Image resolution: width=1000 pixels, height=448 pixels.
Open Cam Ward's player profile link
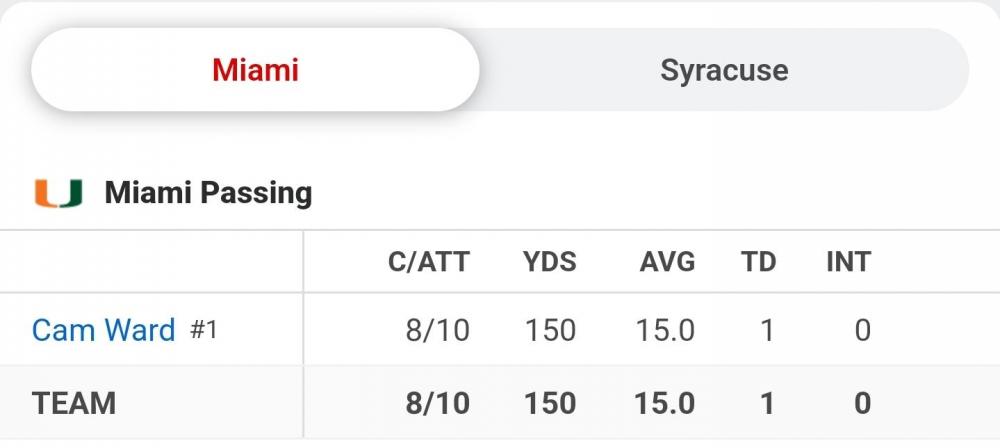103,330
